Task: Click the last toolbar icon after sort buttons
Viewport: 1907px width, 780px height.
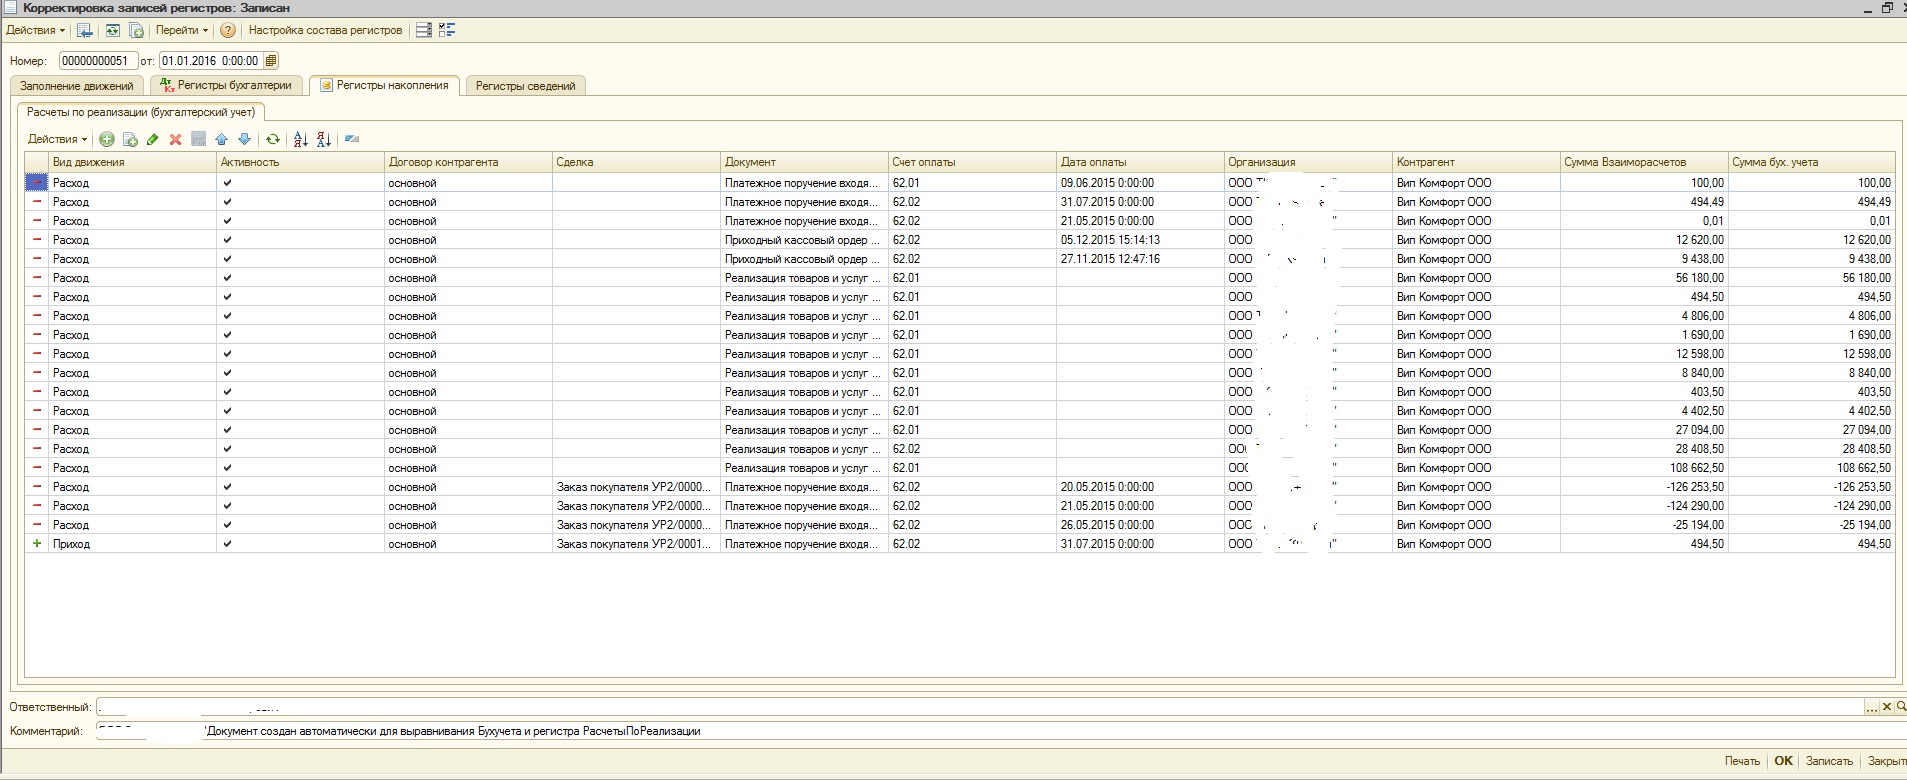Action: tap(352, 139)
